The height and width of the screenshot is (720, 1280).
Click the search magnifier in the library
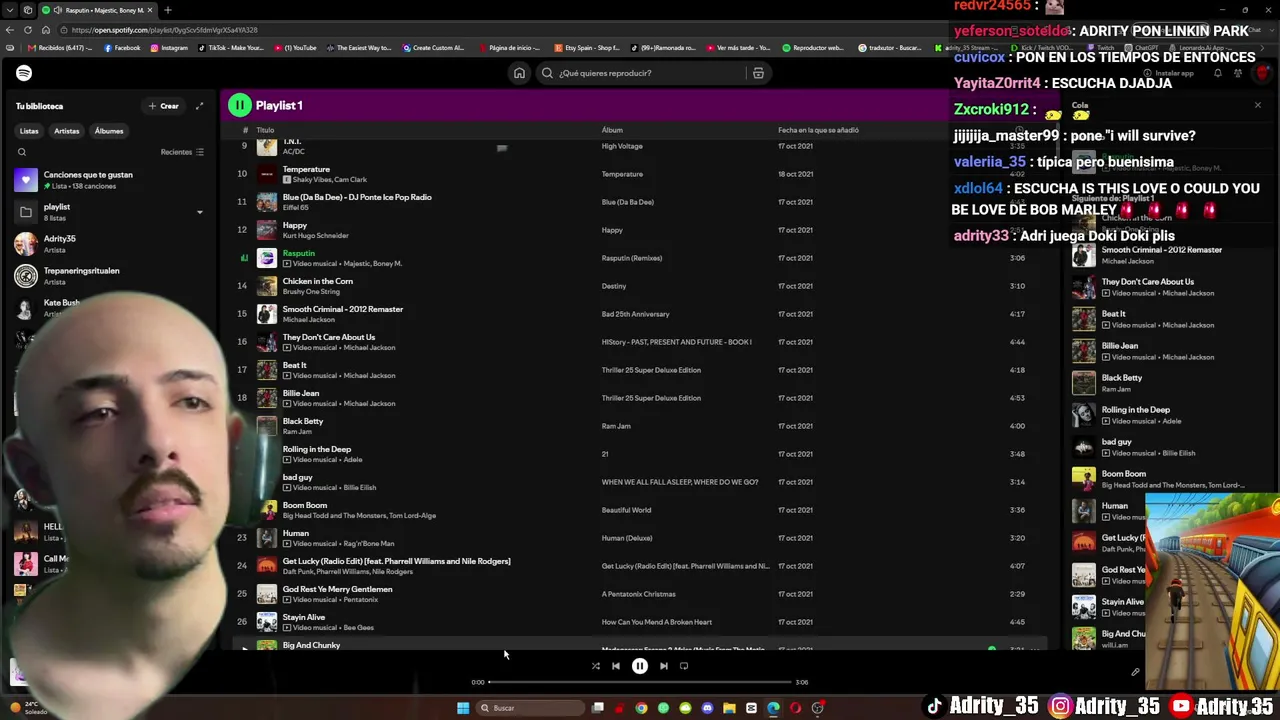pos(22,152)
